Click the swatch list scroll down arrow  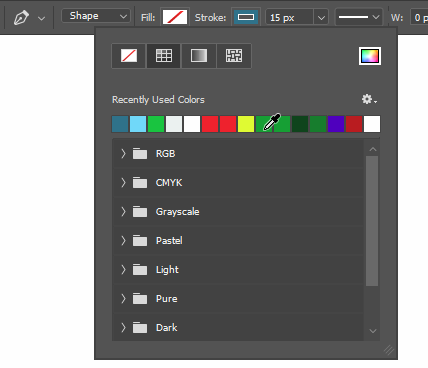tap(373, 331)
